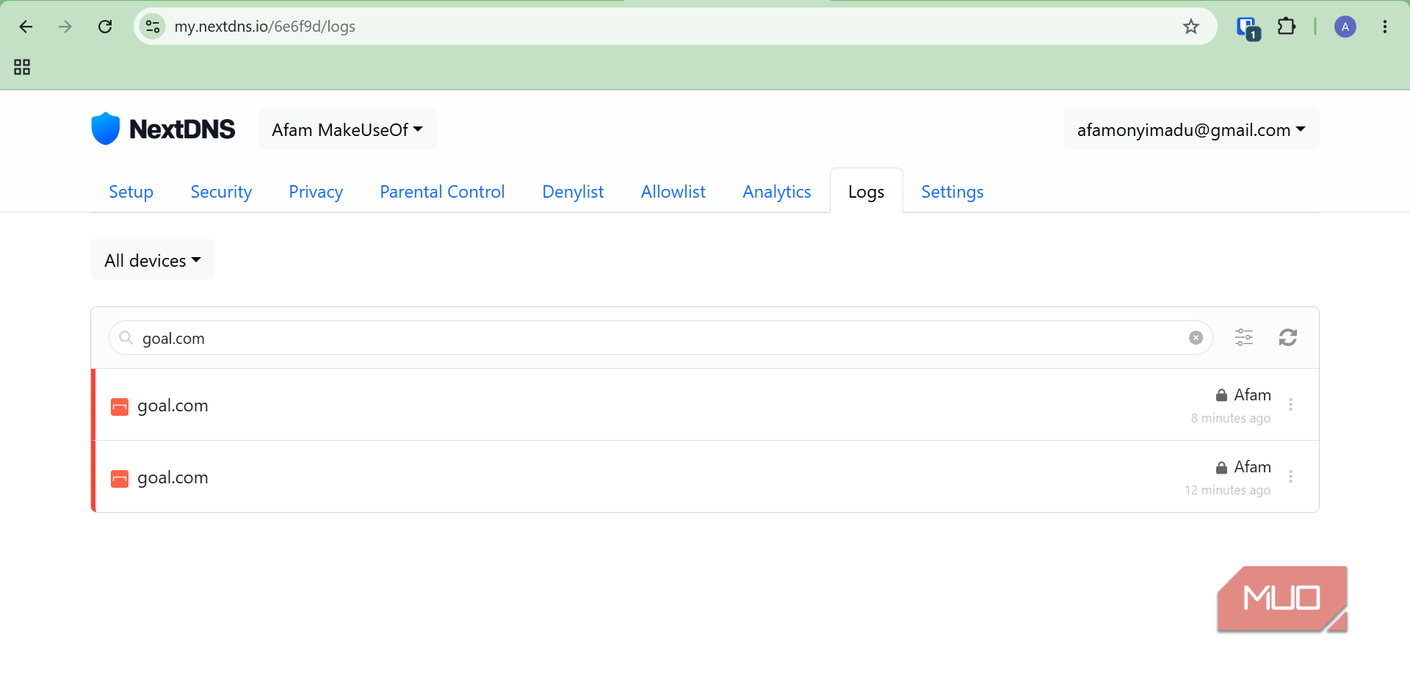Open the Bitwarden extension icon
Image resolution: width=1410 pixels, height=695 pixels.
[x=1247, y=28]
